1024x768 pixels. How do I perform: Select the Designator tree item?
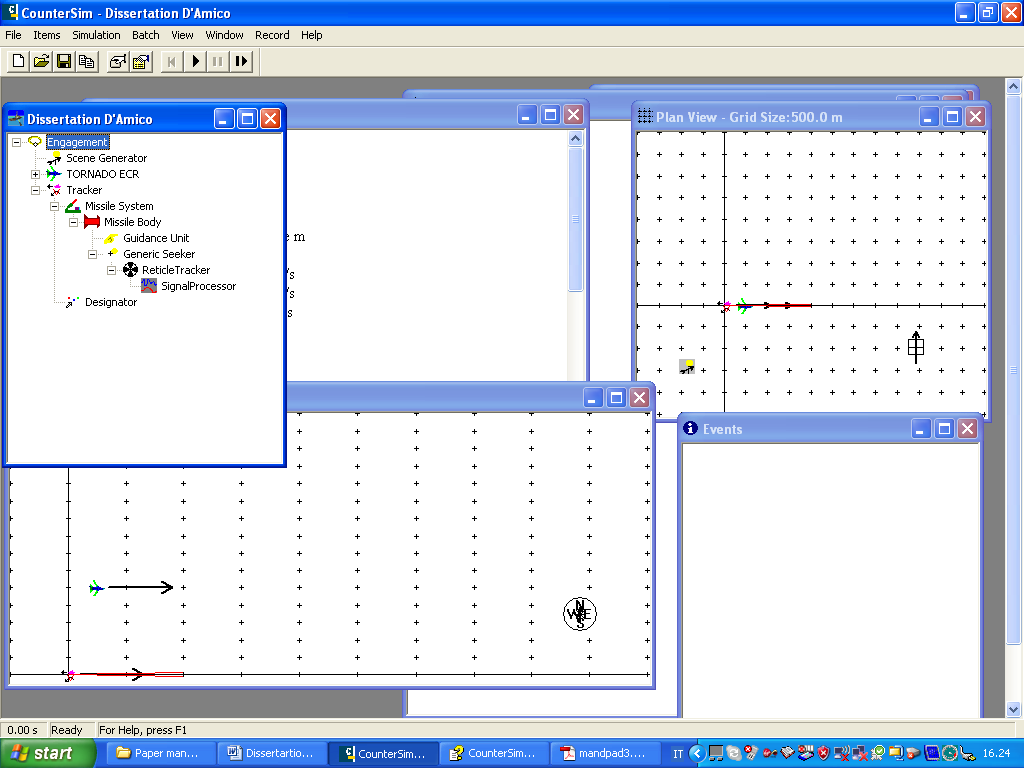pyautogui.click(x=111, y=302)
